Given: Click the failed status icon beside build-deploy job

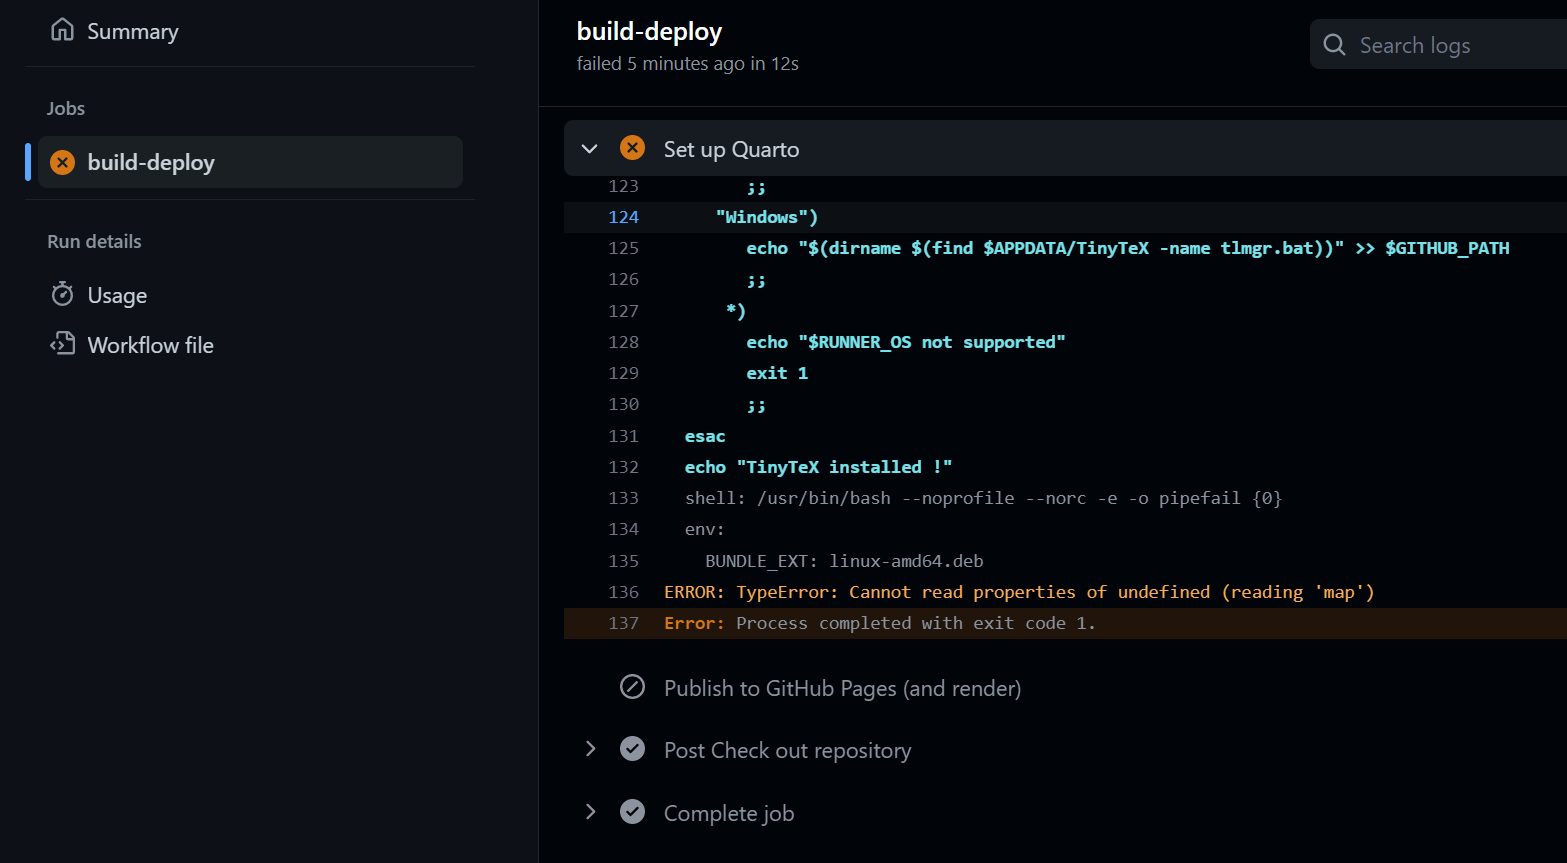Looking at the screenshot, I should (62, 162).
